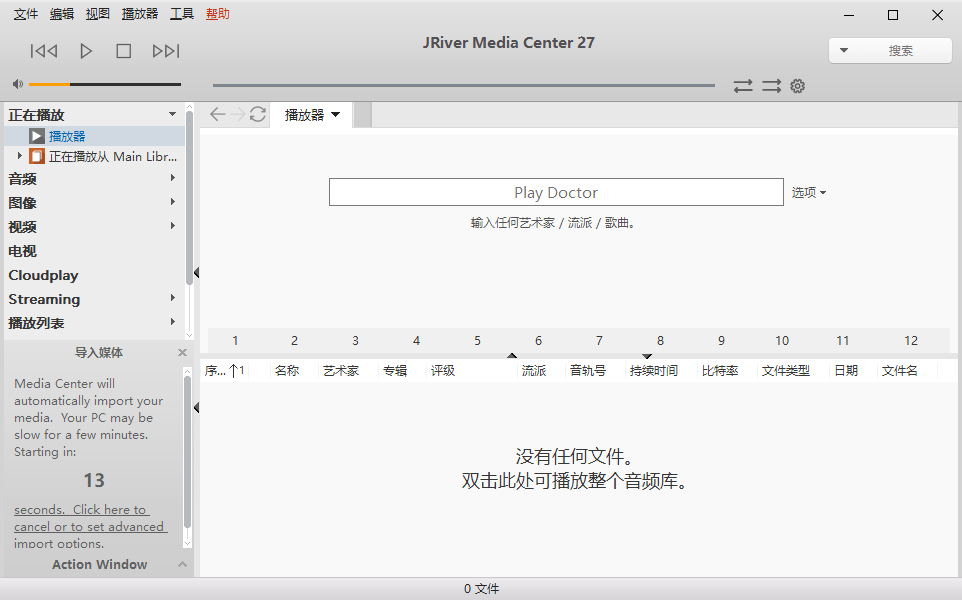This screenshot has width=962, height=600.
Task: Refresh the current view
Action: pyautogui.click(x=258, y=114)
